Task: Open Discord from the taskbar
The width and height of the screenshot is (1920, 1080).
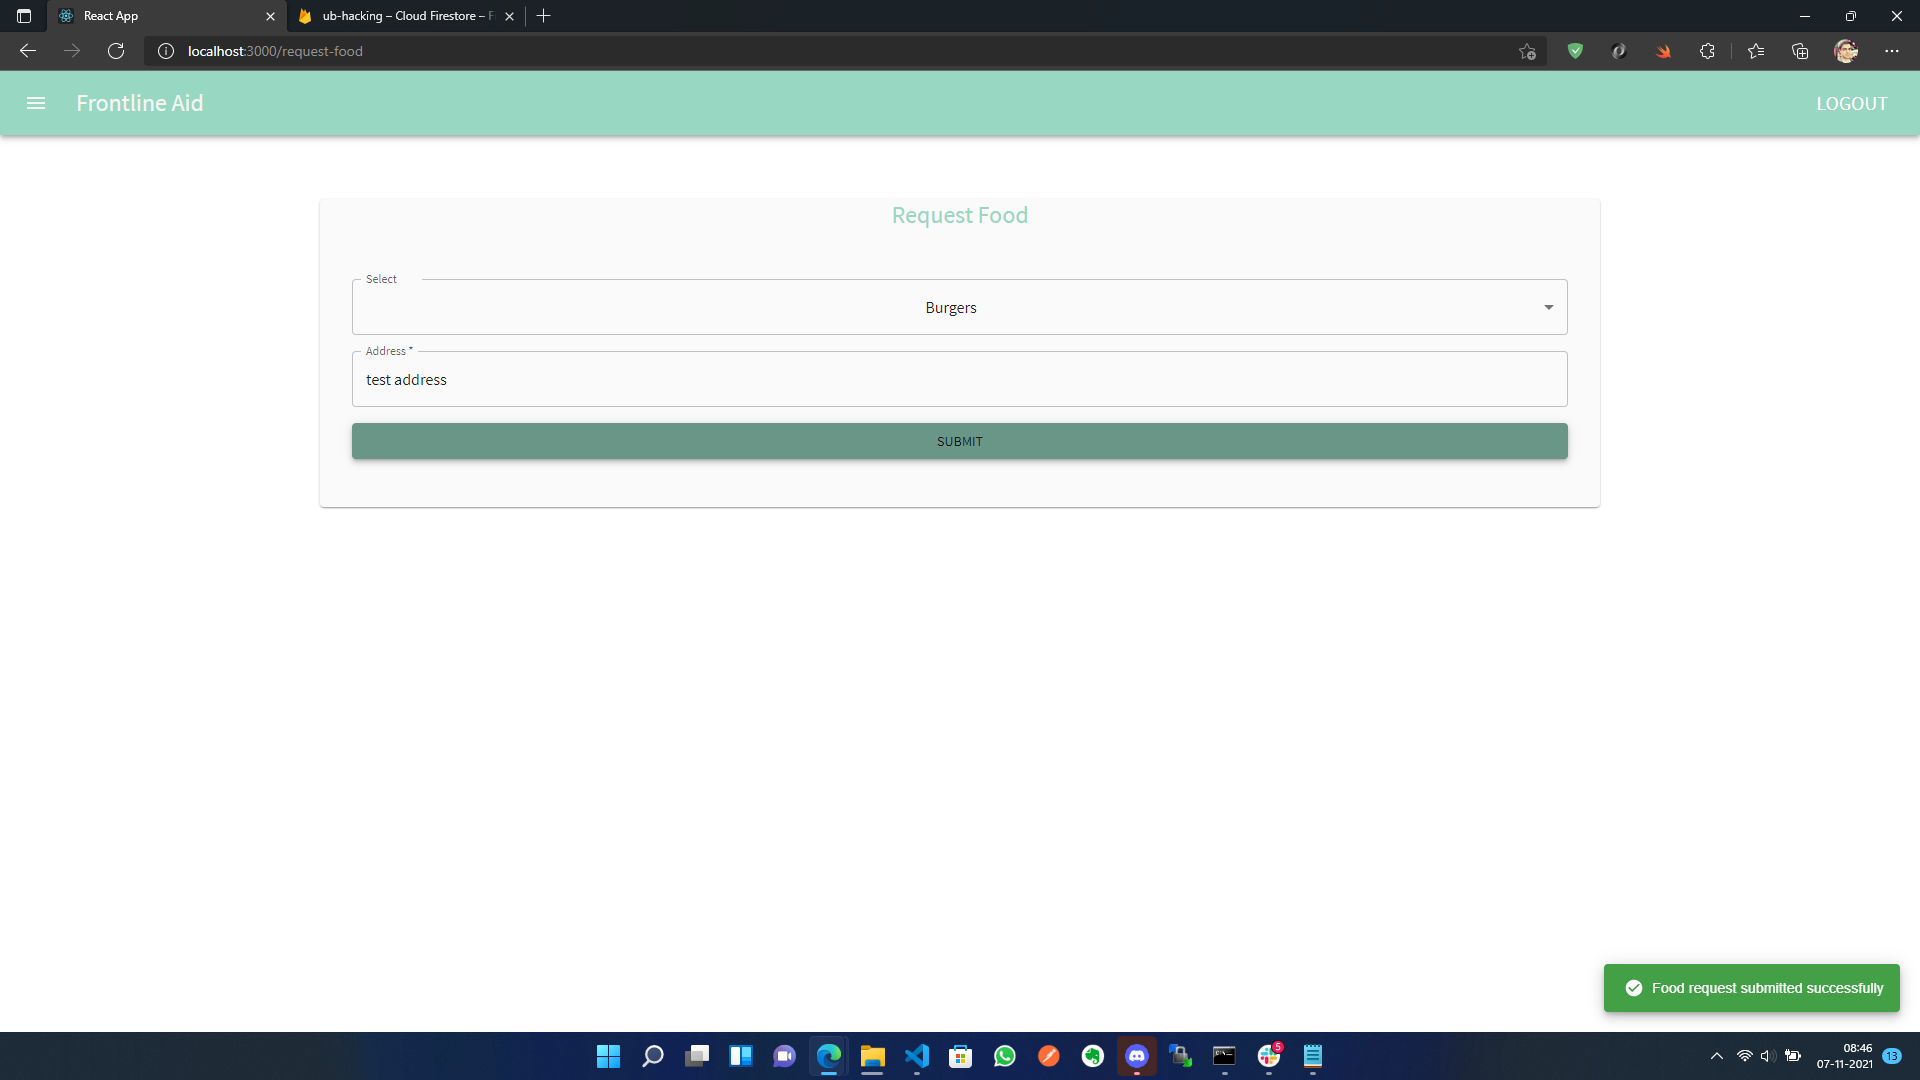Action: click(x=1137, y=1056)
